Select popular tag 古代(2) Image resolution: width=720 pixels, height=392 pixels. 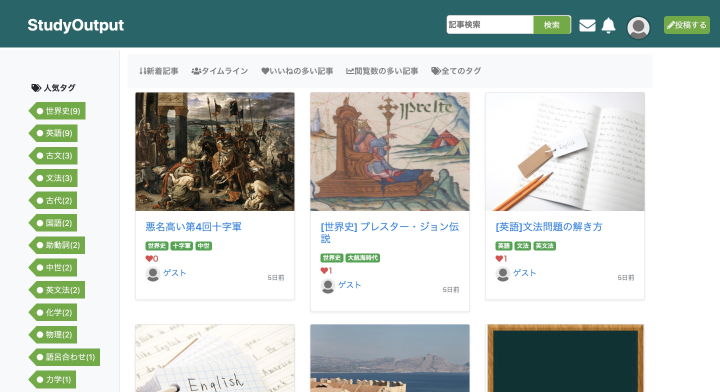point(53,201)
